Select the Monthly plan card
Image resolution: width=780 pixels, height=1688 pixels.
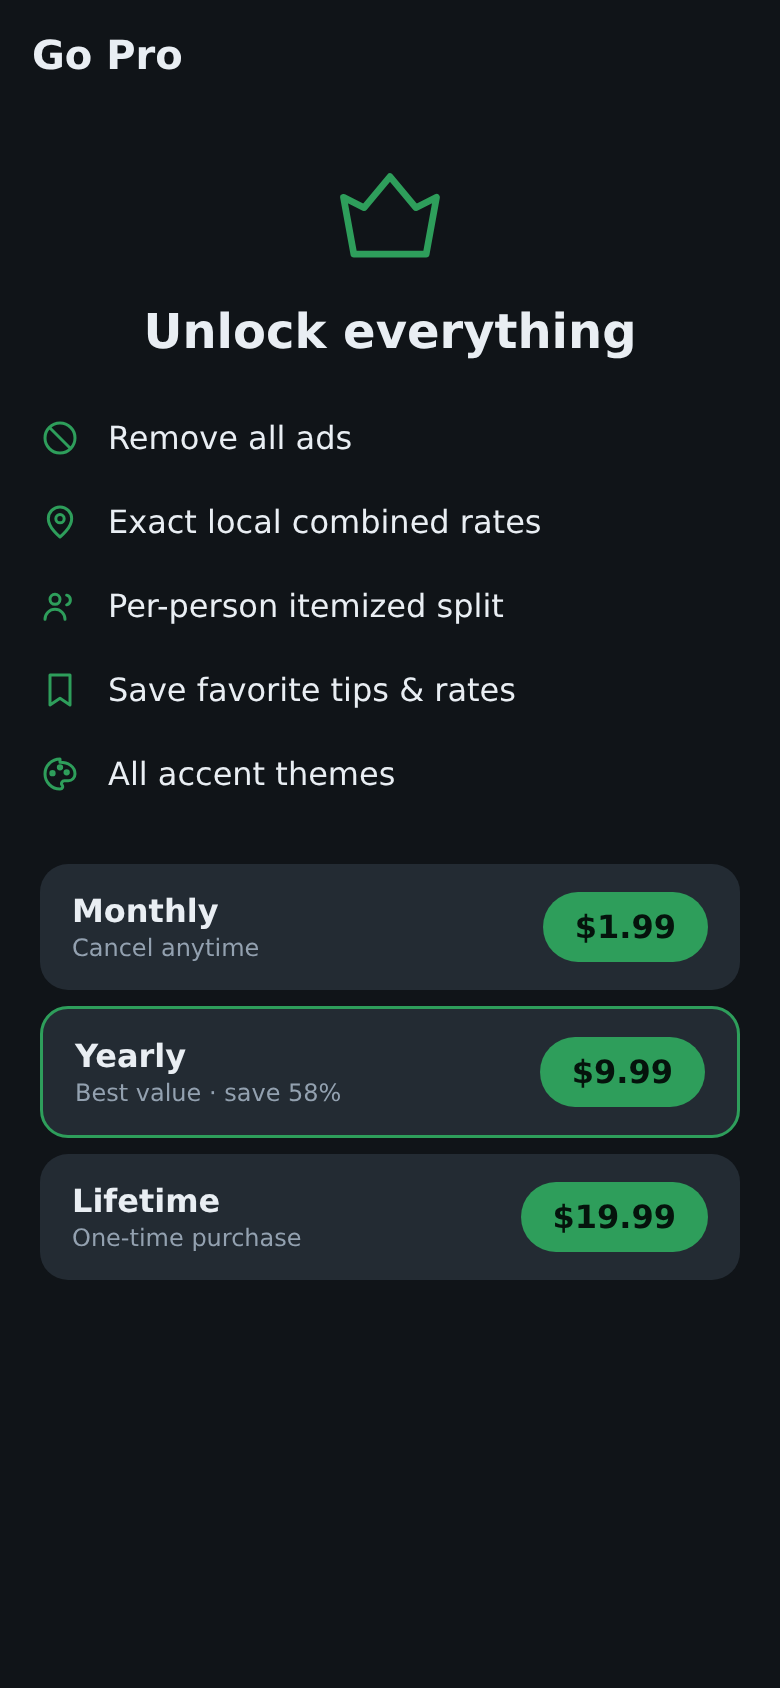(390, 927)
